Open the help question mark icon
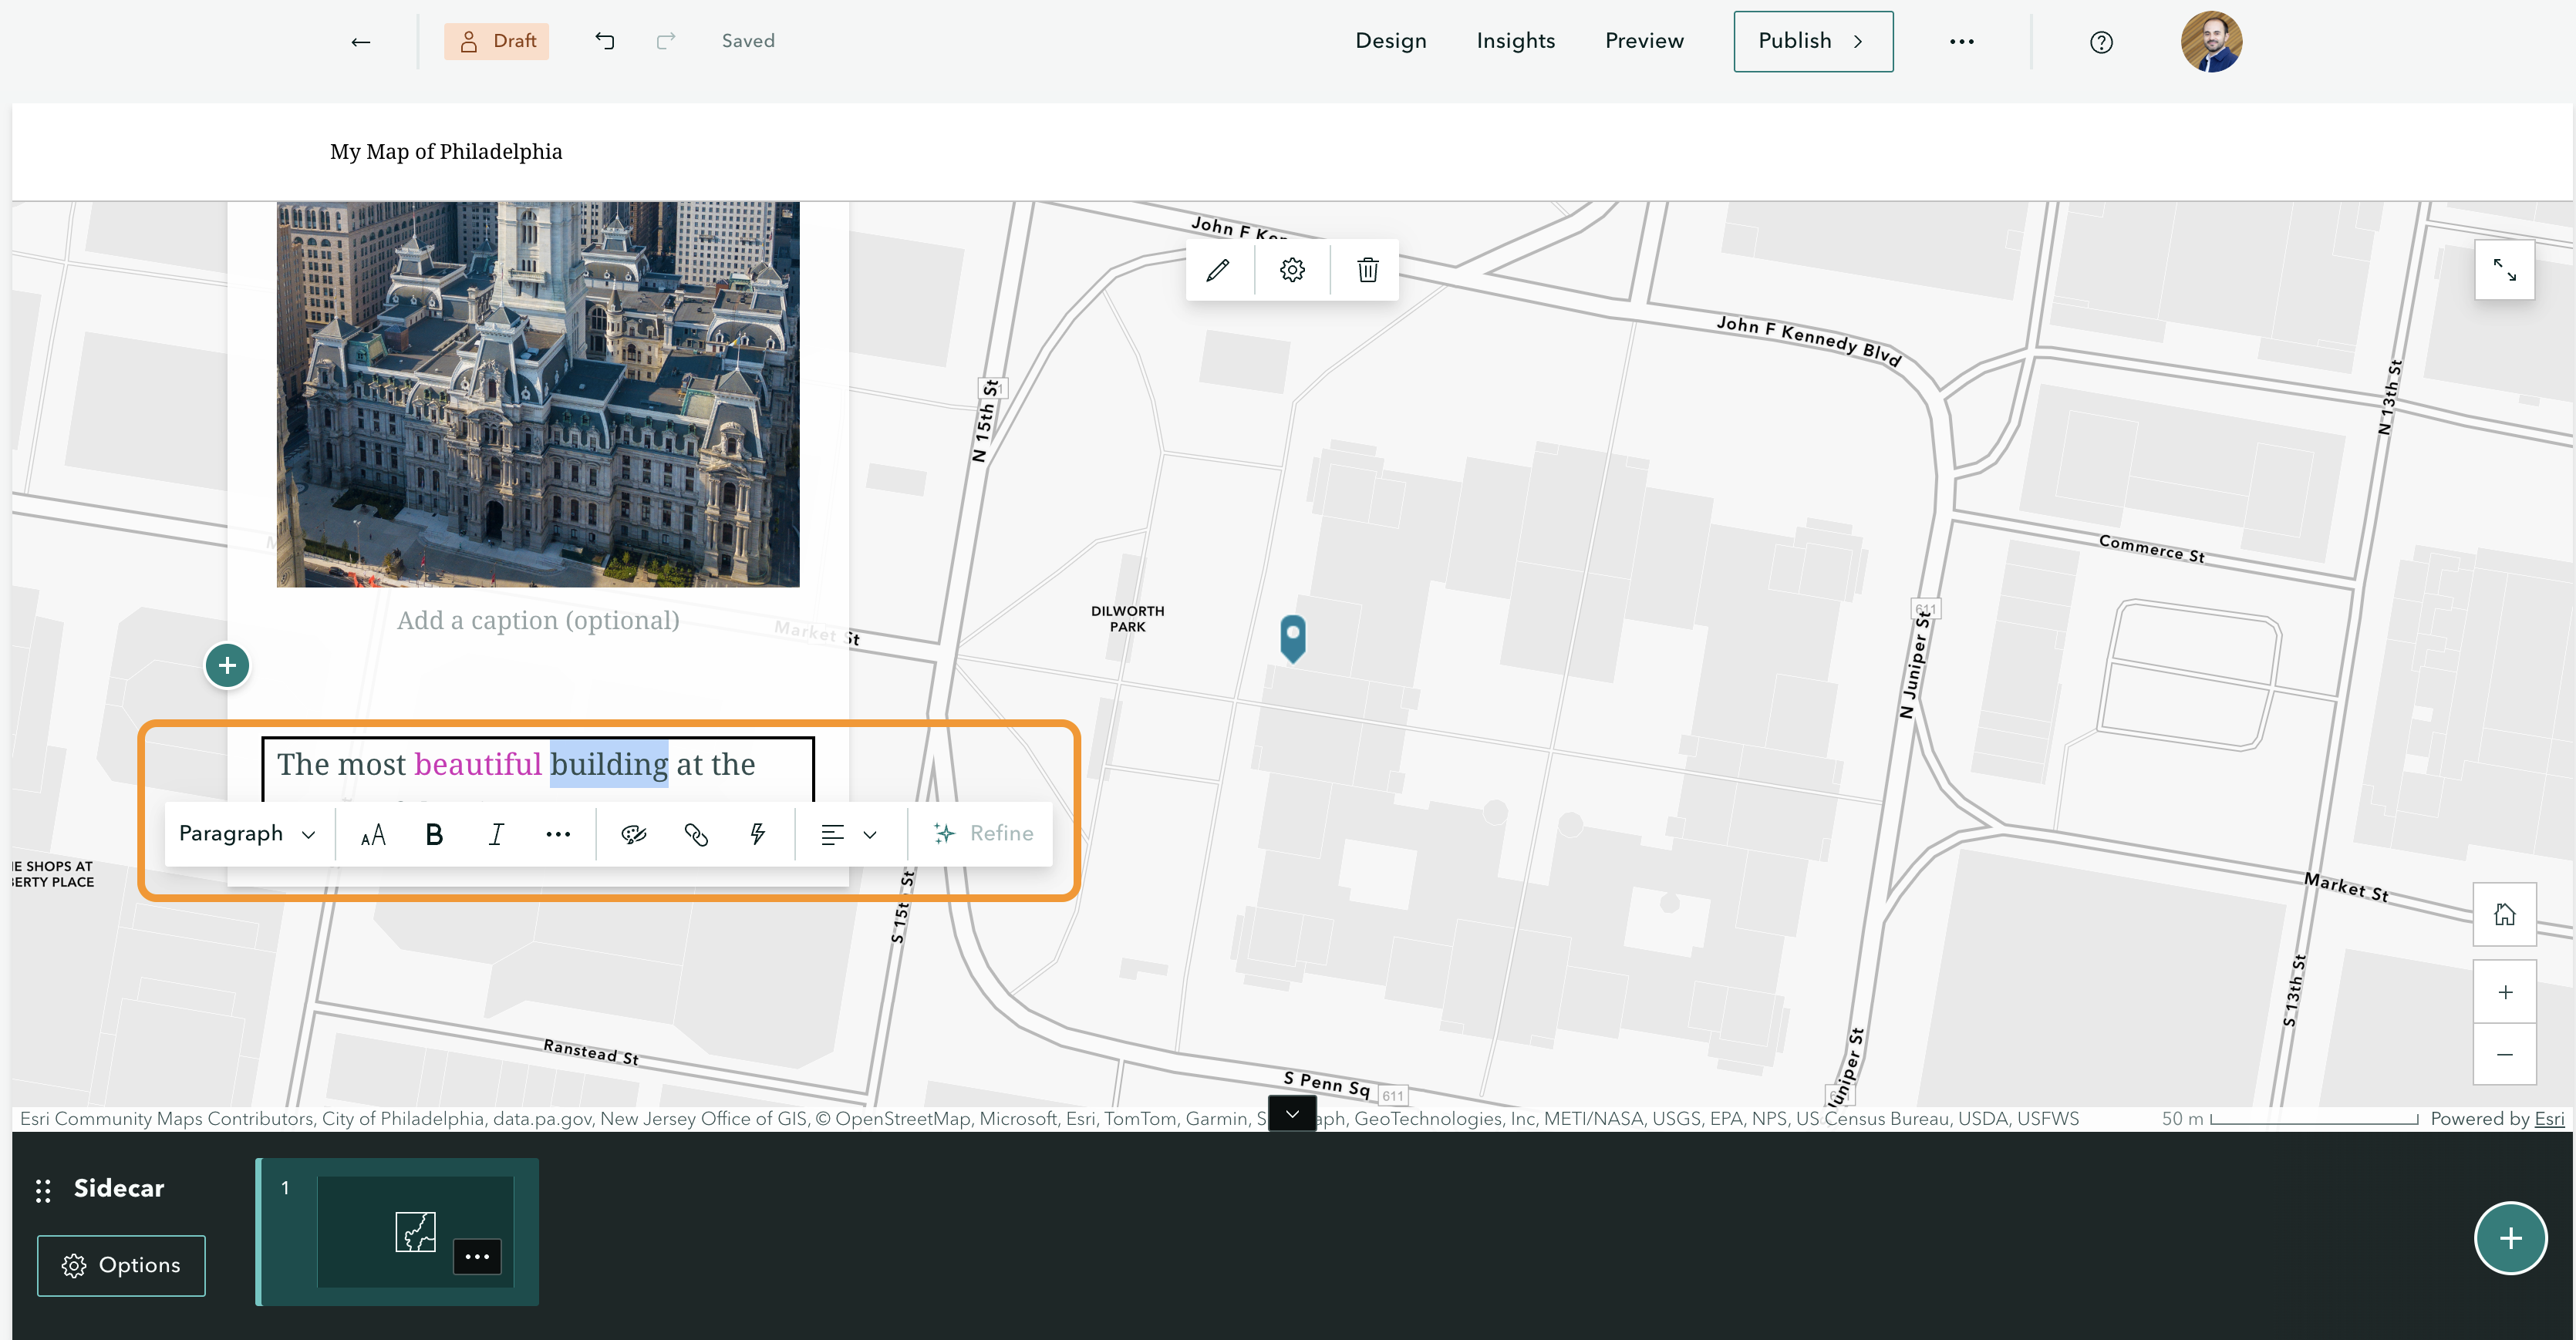The width and height of the screenshot is (2576, 1340). coord(2101,42)
